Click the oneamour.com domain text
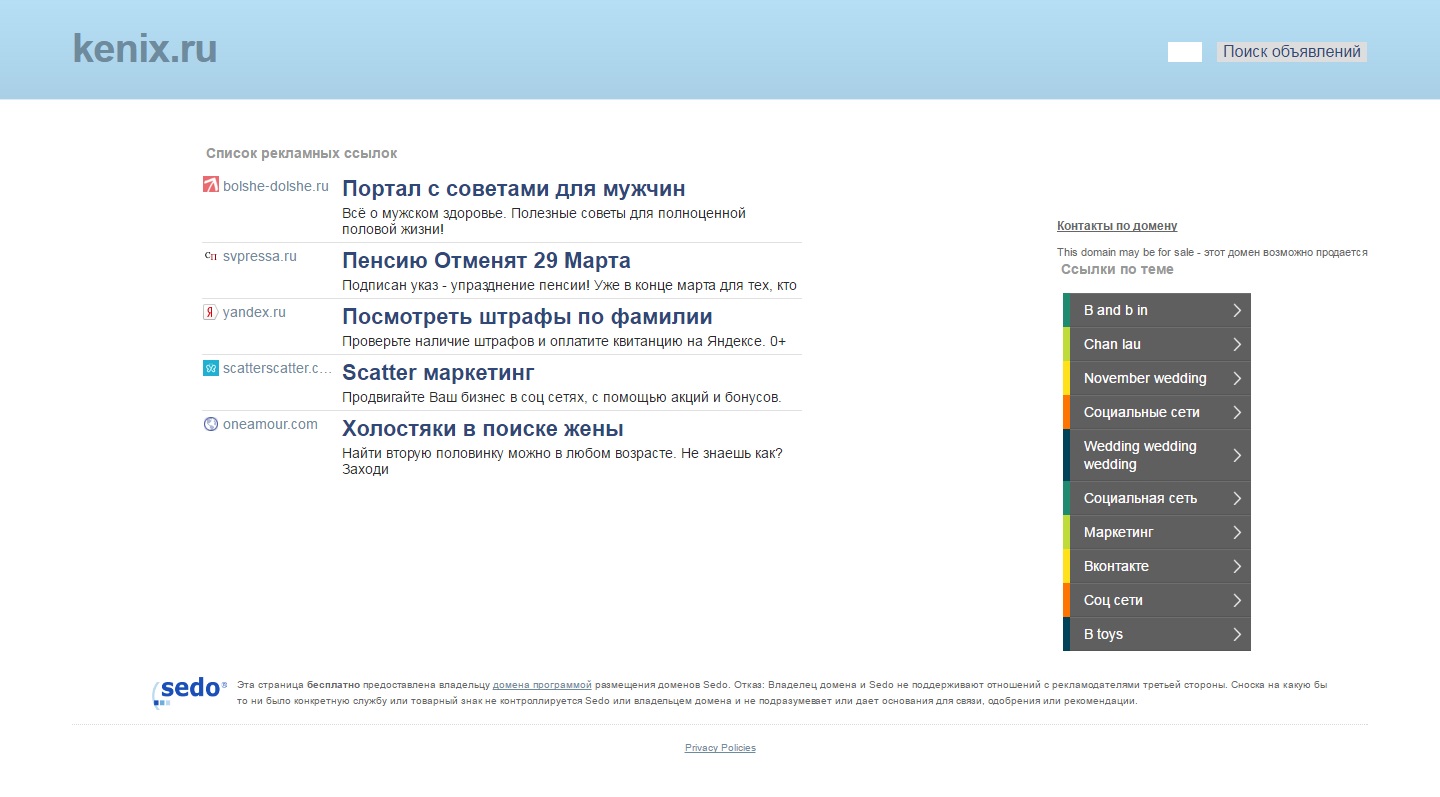 (270, 424)
